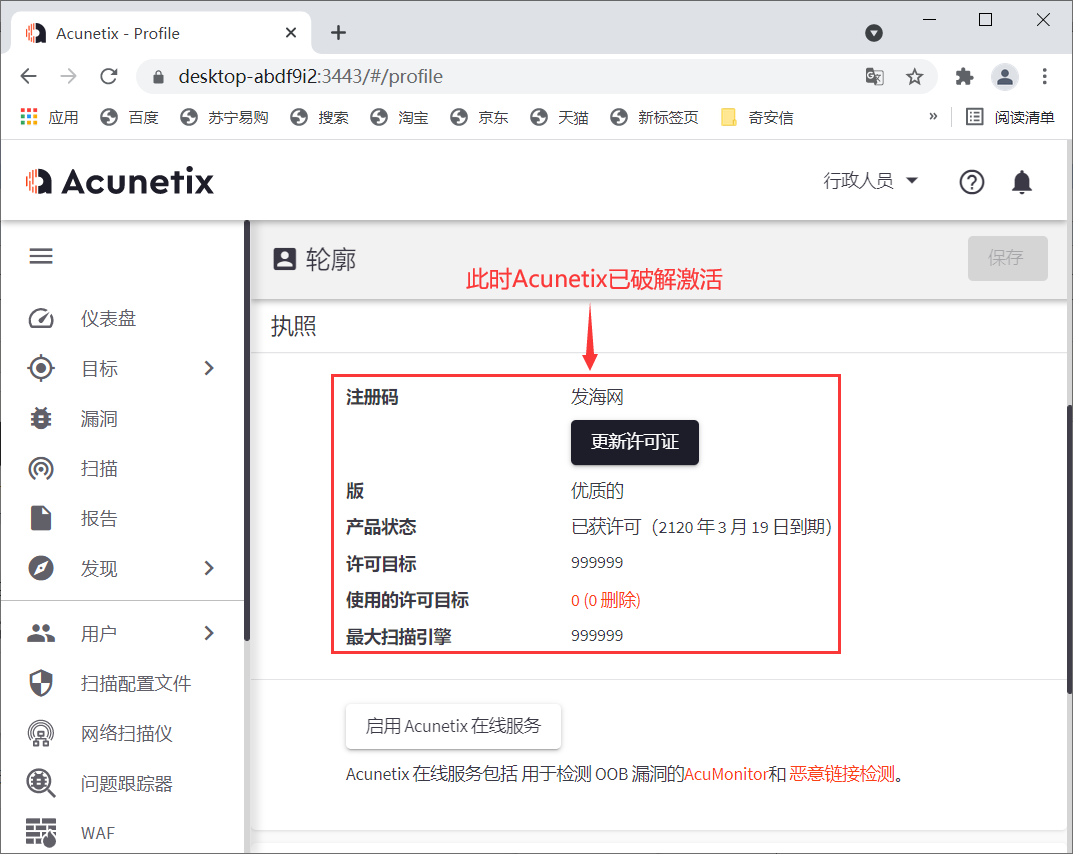
Task: Click the 0 (0 删除) used targets link
Action: tap(606, 600)
